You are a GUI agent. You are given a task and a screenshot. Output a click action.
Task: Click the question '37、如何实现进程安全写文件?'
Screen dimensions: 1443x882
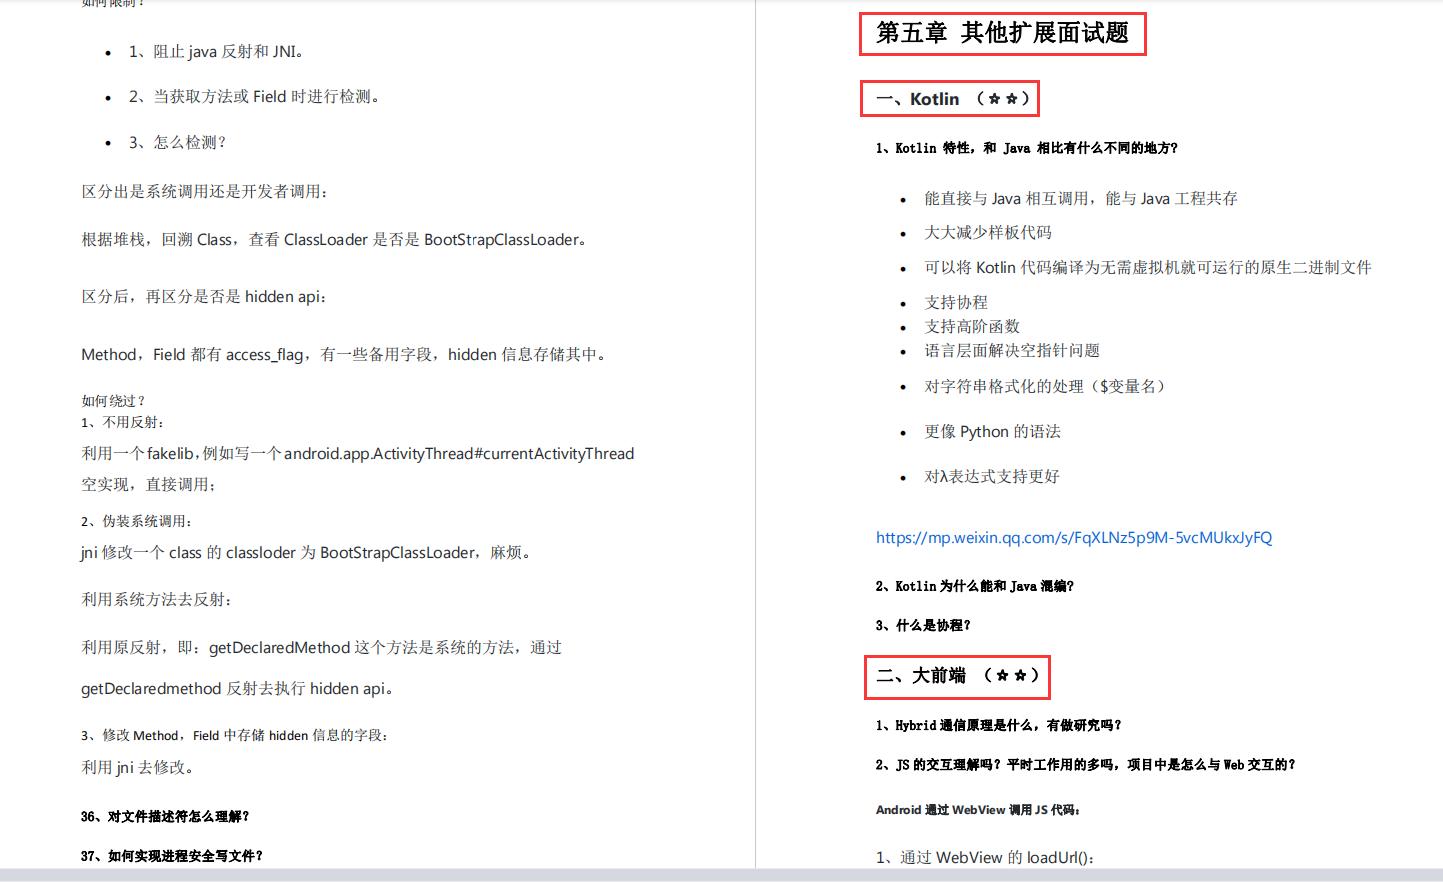[x=172, y=856]
